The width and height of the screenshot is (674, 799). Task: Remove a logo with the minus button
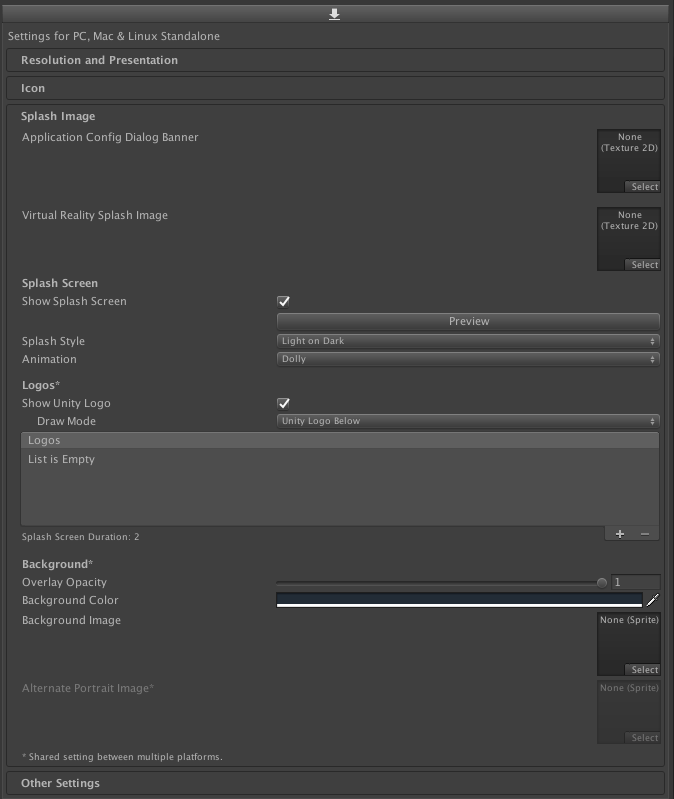tap(645, 534)
